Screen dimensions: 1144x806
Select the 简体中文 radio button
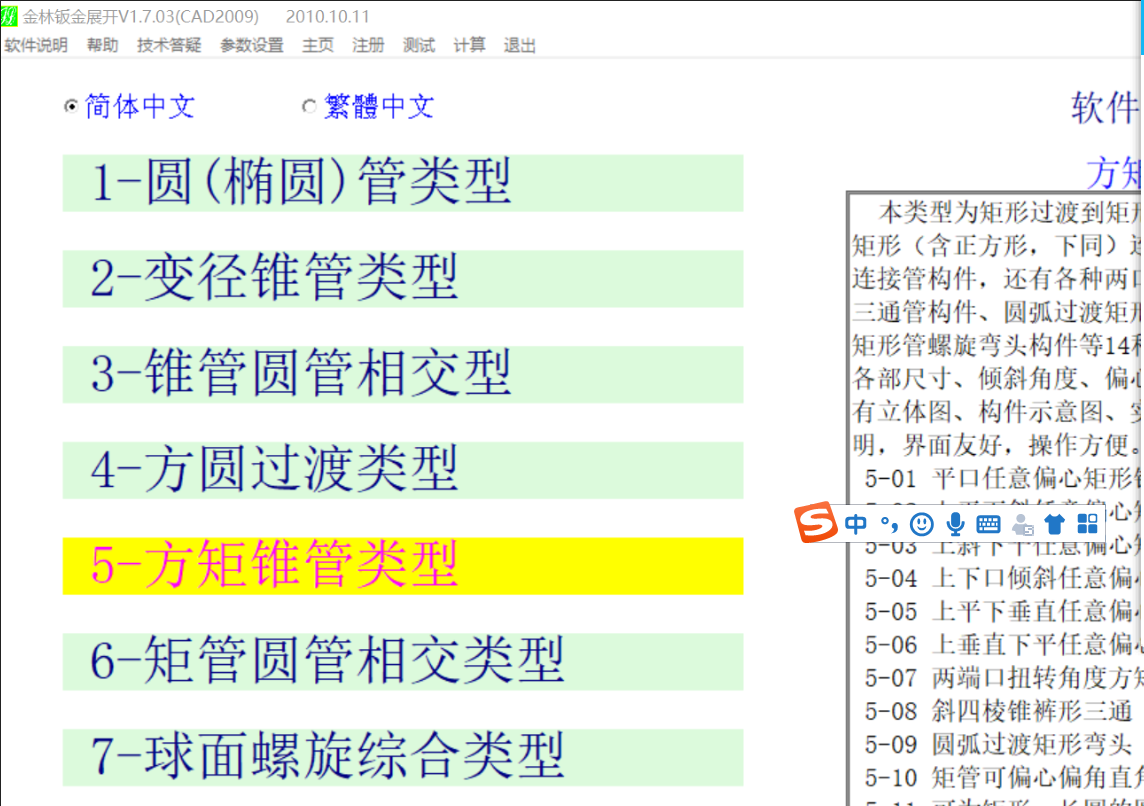71,106
